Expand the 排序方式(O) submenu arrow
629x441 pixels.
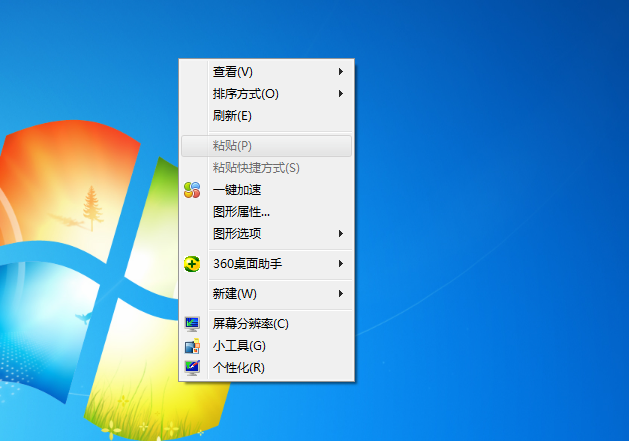341,94
